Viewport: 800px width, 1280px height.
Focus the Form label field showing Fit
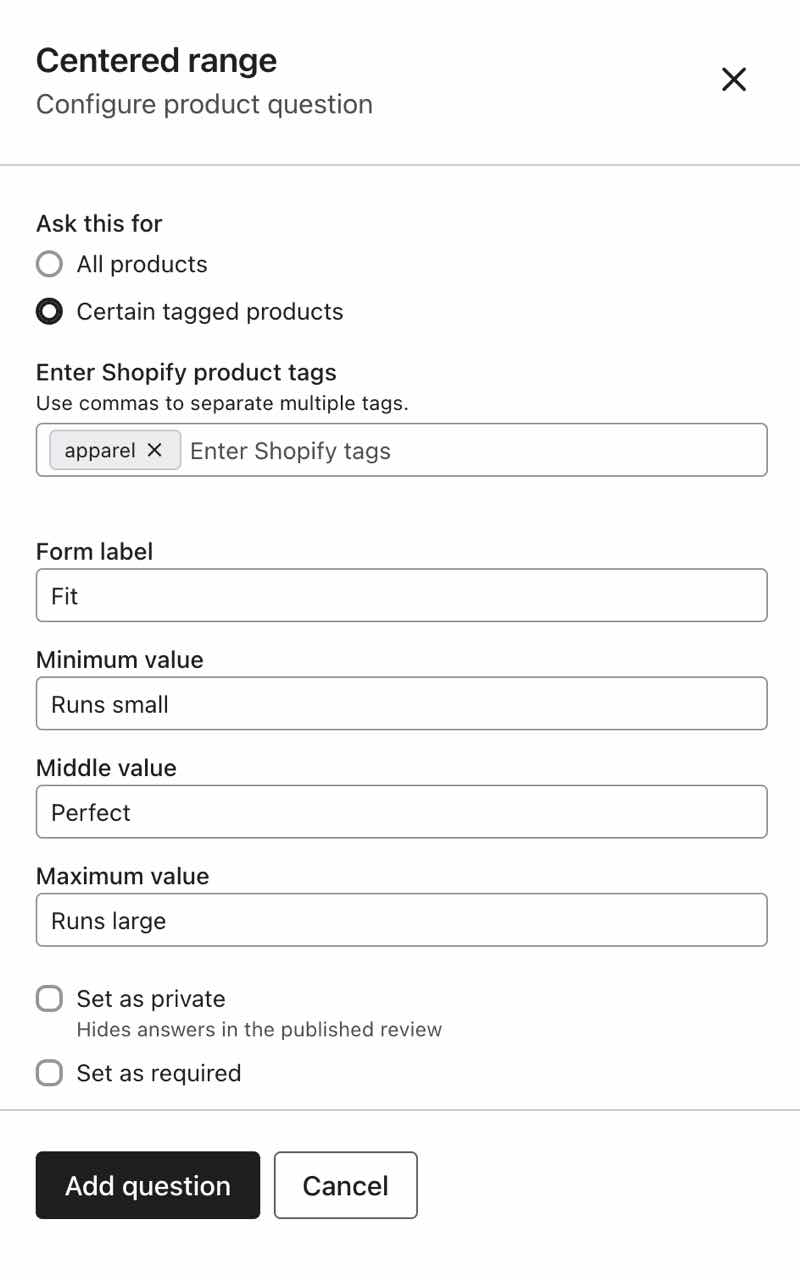[400, 595]
